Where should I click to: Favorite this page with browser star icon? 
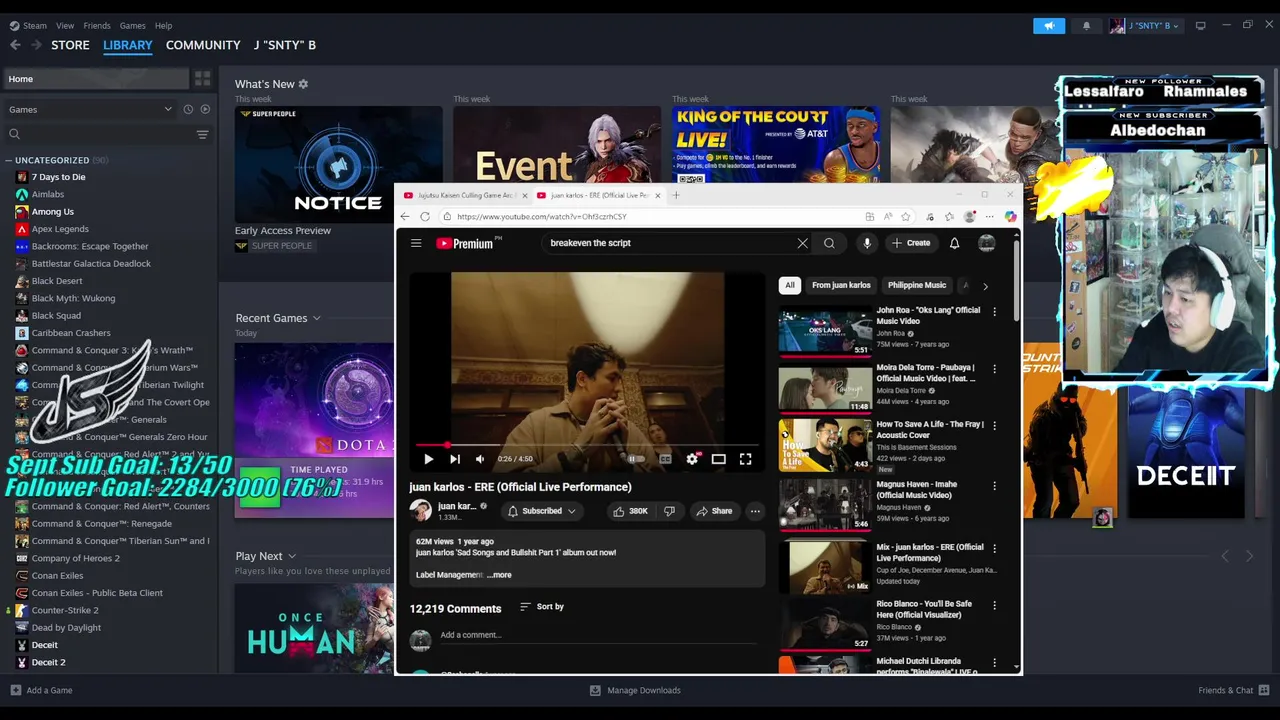point(905,217)
